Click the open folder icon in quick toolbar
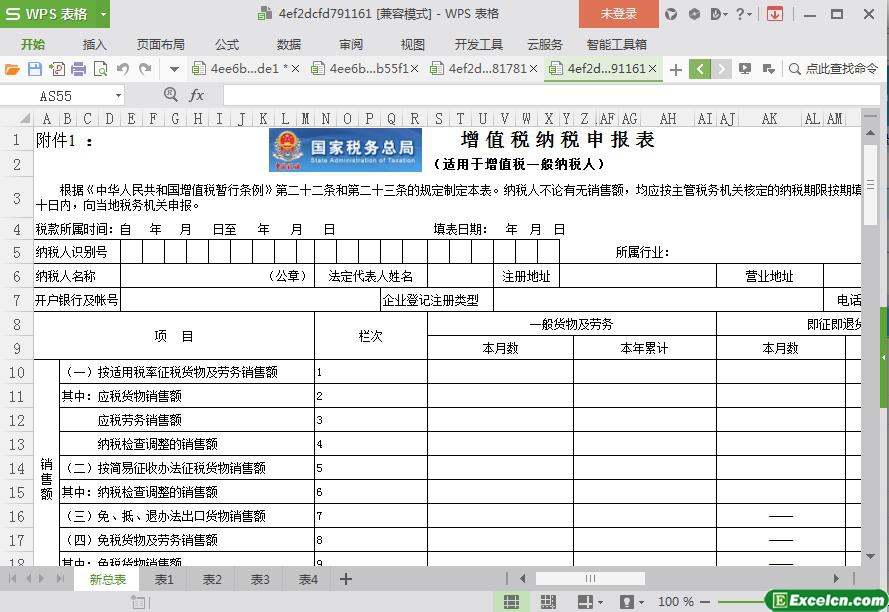889x612 pixels. point(12,69)
